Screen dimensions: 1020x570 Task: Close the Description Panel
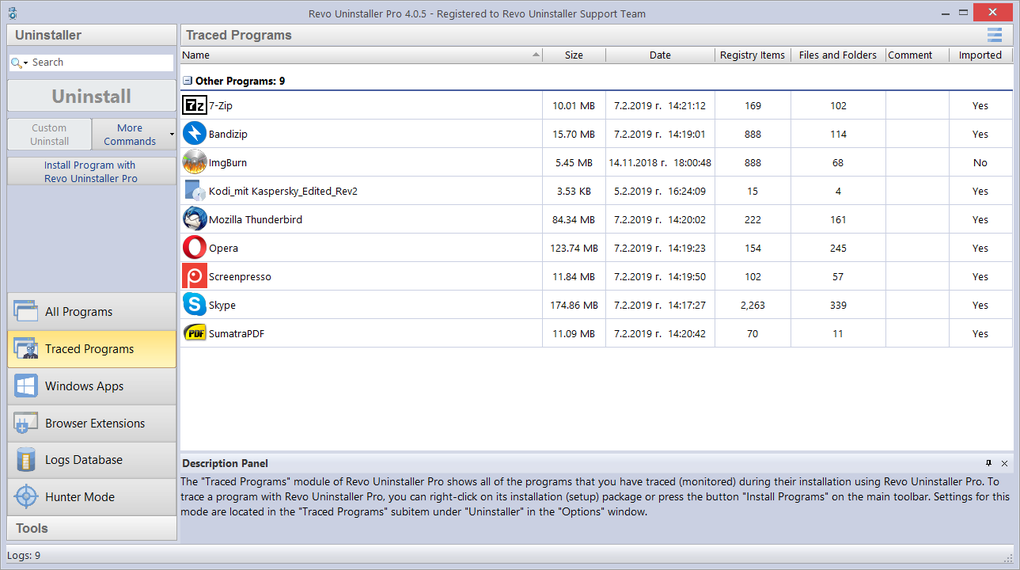coord(1004,463)
